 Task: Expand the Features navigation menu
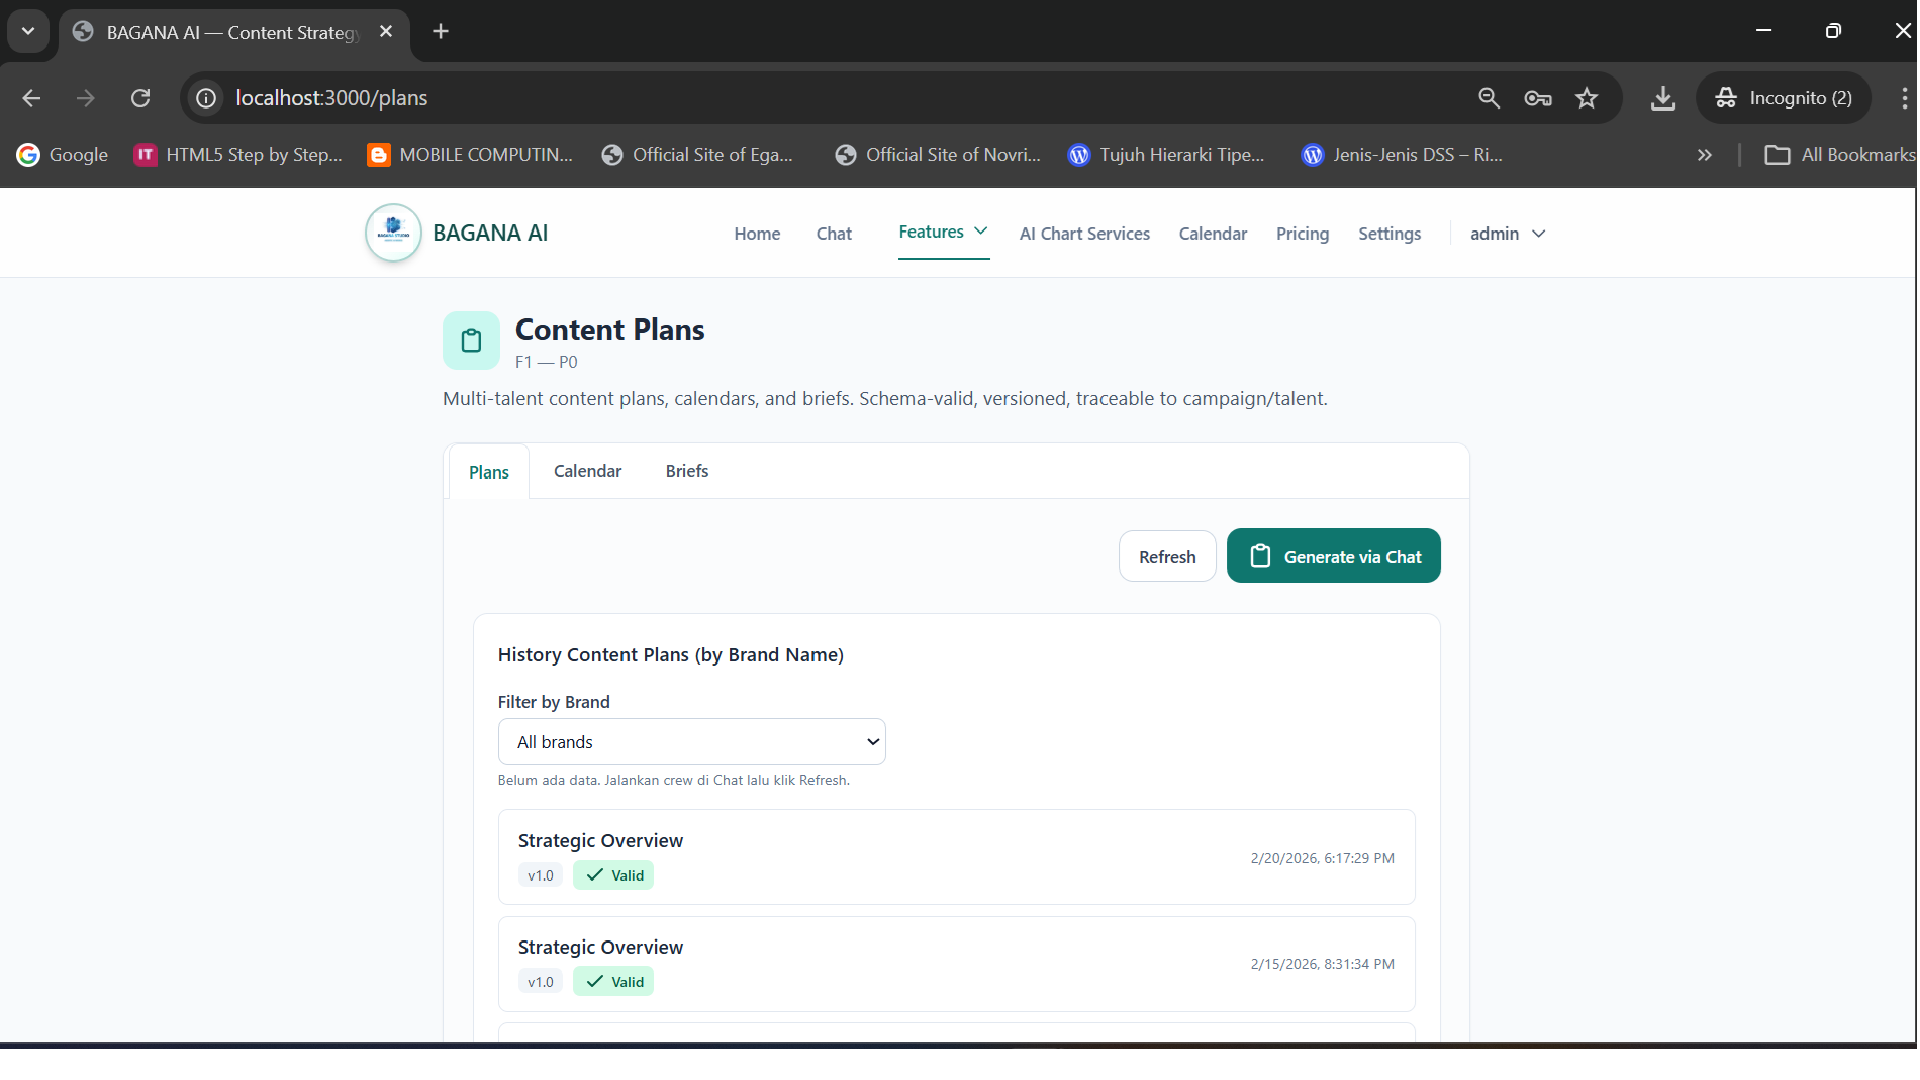click(941, 232)
